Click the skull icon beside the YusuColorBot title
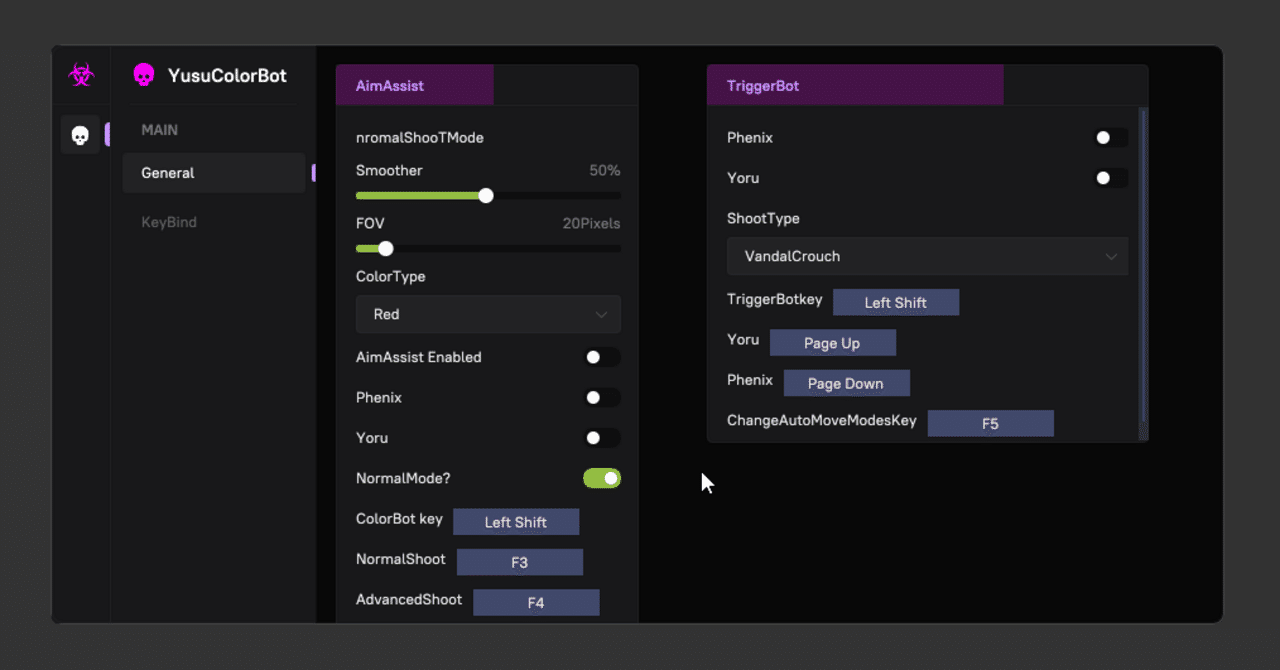Viewport: 1280px width, 670px height. click(144, 75)
